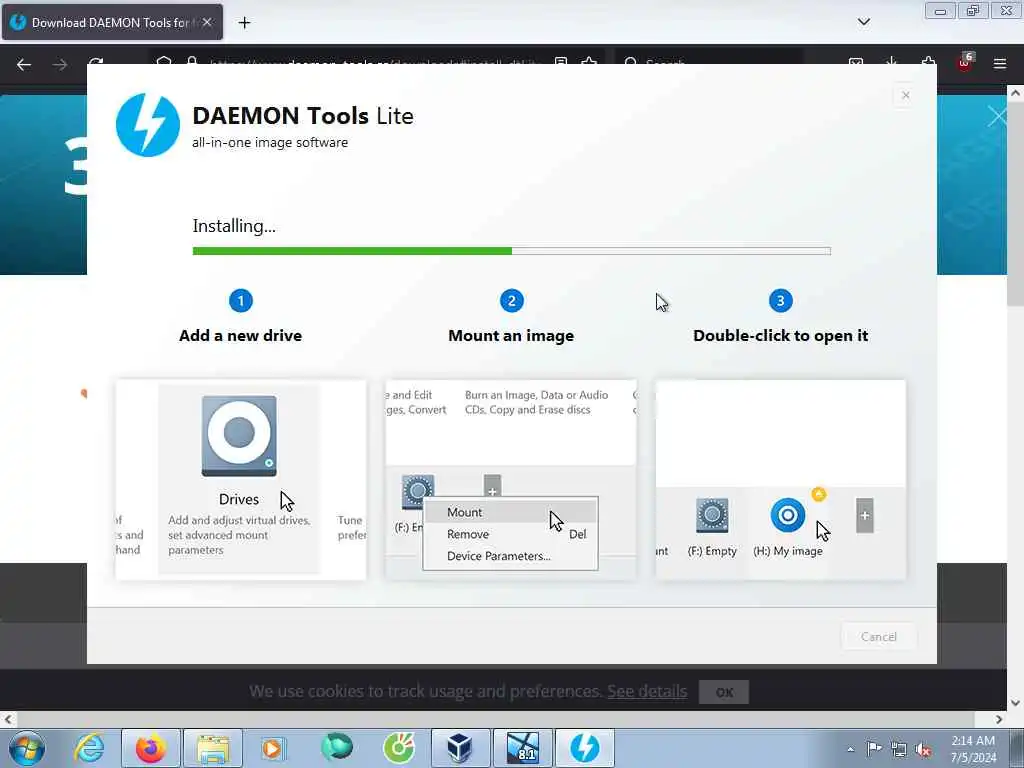Click the (F:) Empty drive icon in step 3

[712, 515]
